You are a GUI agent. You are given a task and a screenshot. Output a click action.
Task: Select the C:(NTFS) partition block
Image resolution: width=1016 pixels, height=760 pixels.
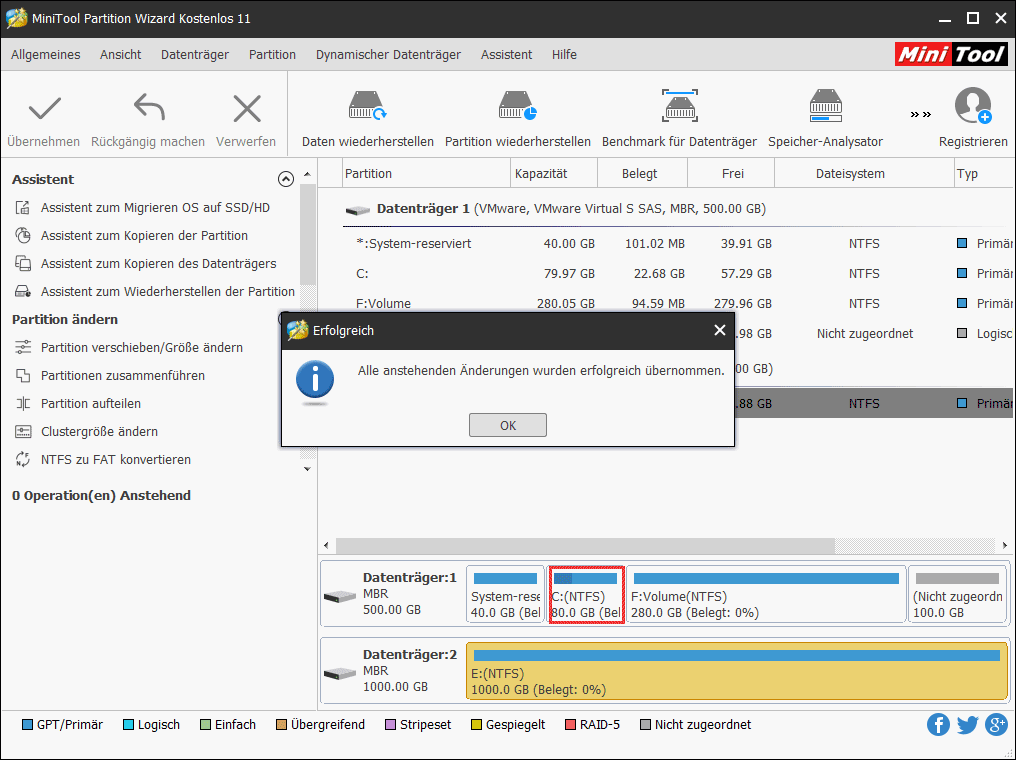(586, 593)
